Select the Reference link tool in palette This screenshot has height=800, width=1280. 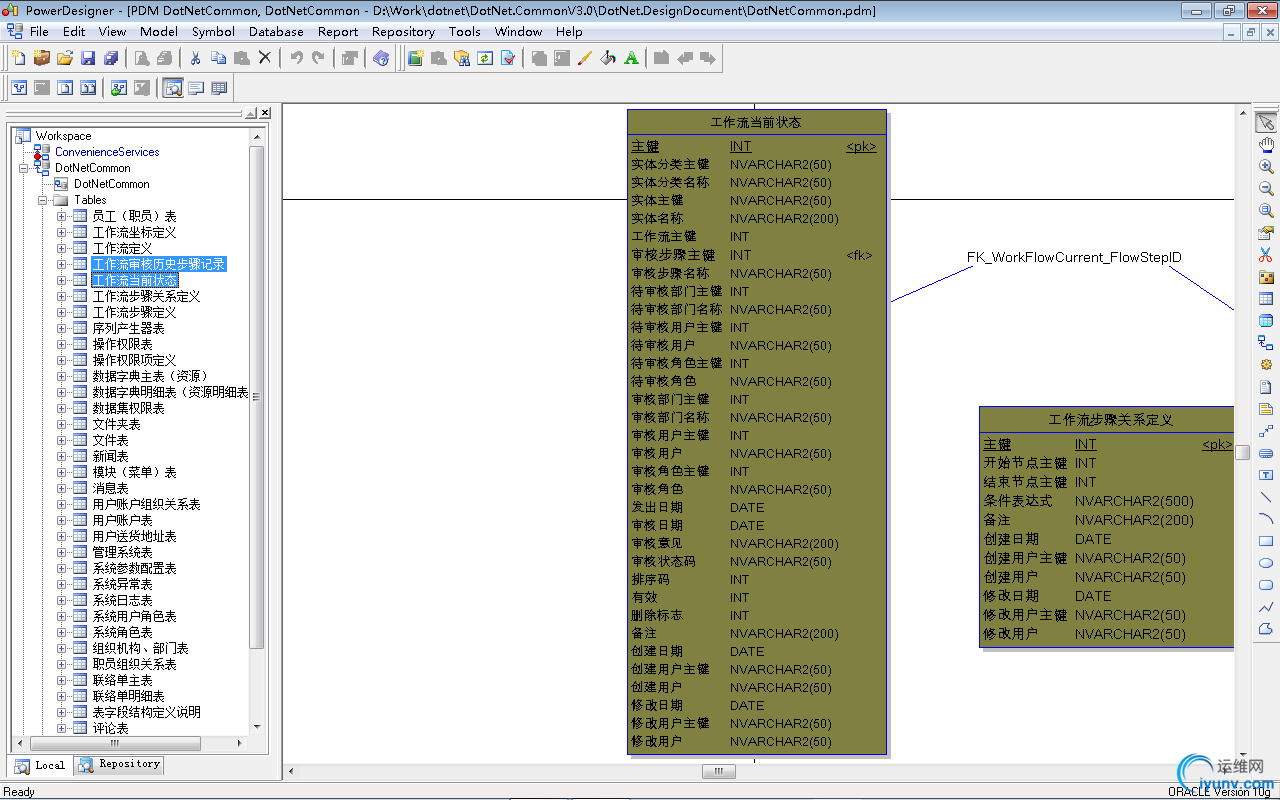pyautogui.click(x=1266, y=342)
